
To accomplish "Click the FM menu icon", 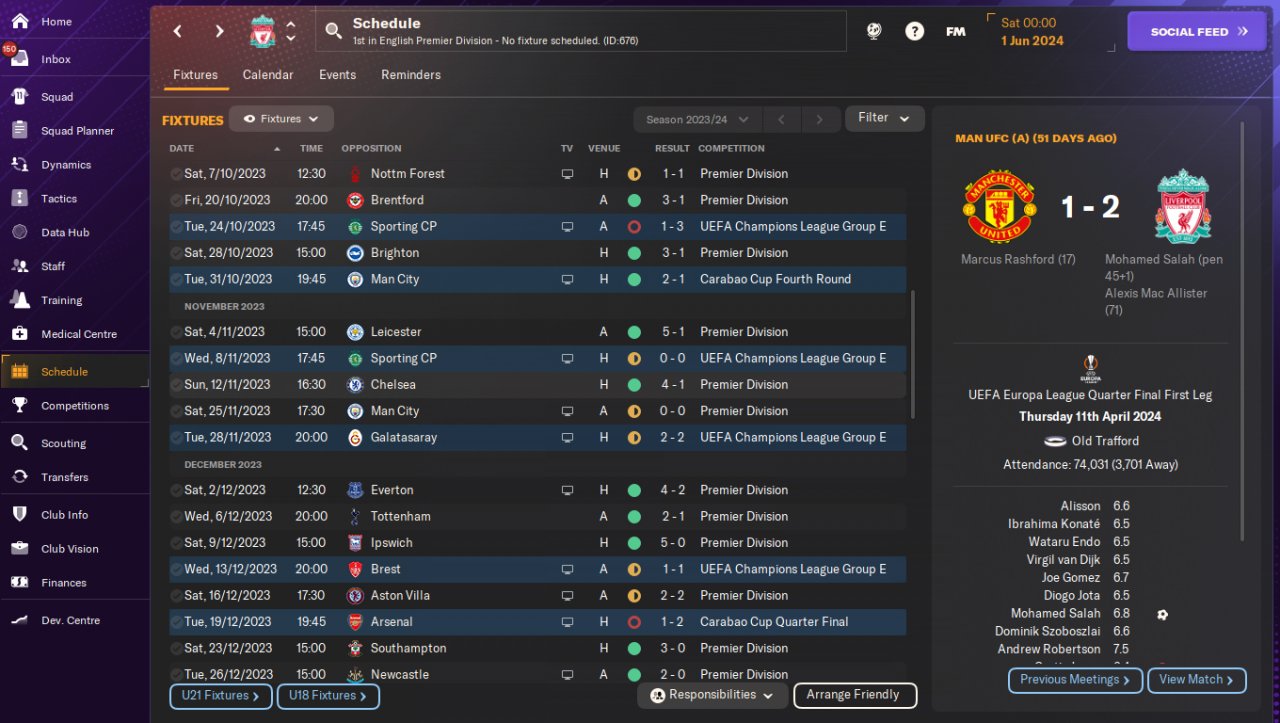I will point(955,31).
